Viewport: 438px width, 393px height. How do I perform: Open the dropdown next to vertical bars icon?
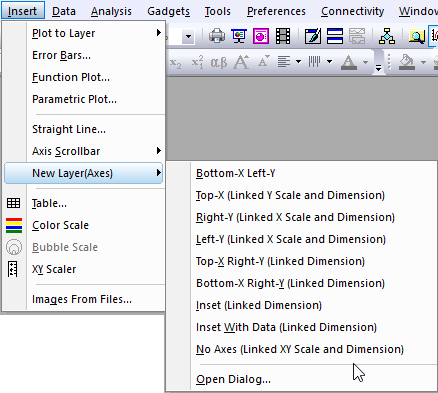329,62
